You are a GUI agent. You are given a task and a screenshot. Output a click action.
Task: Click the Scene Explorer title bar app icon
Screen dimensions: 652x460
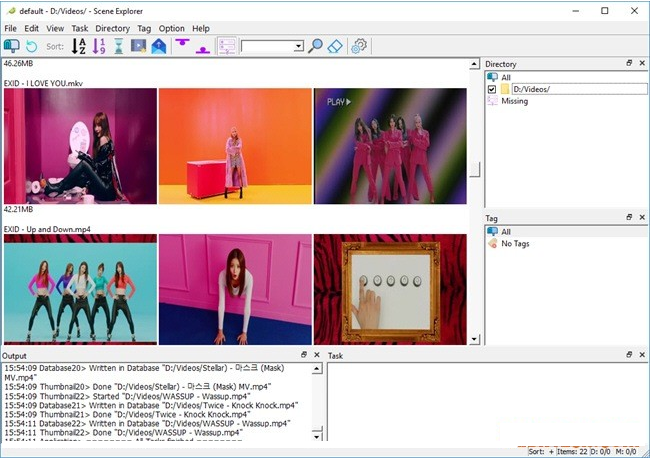click(x=11, y=11)
